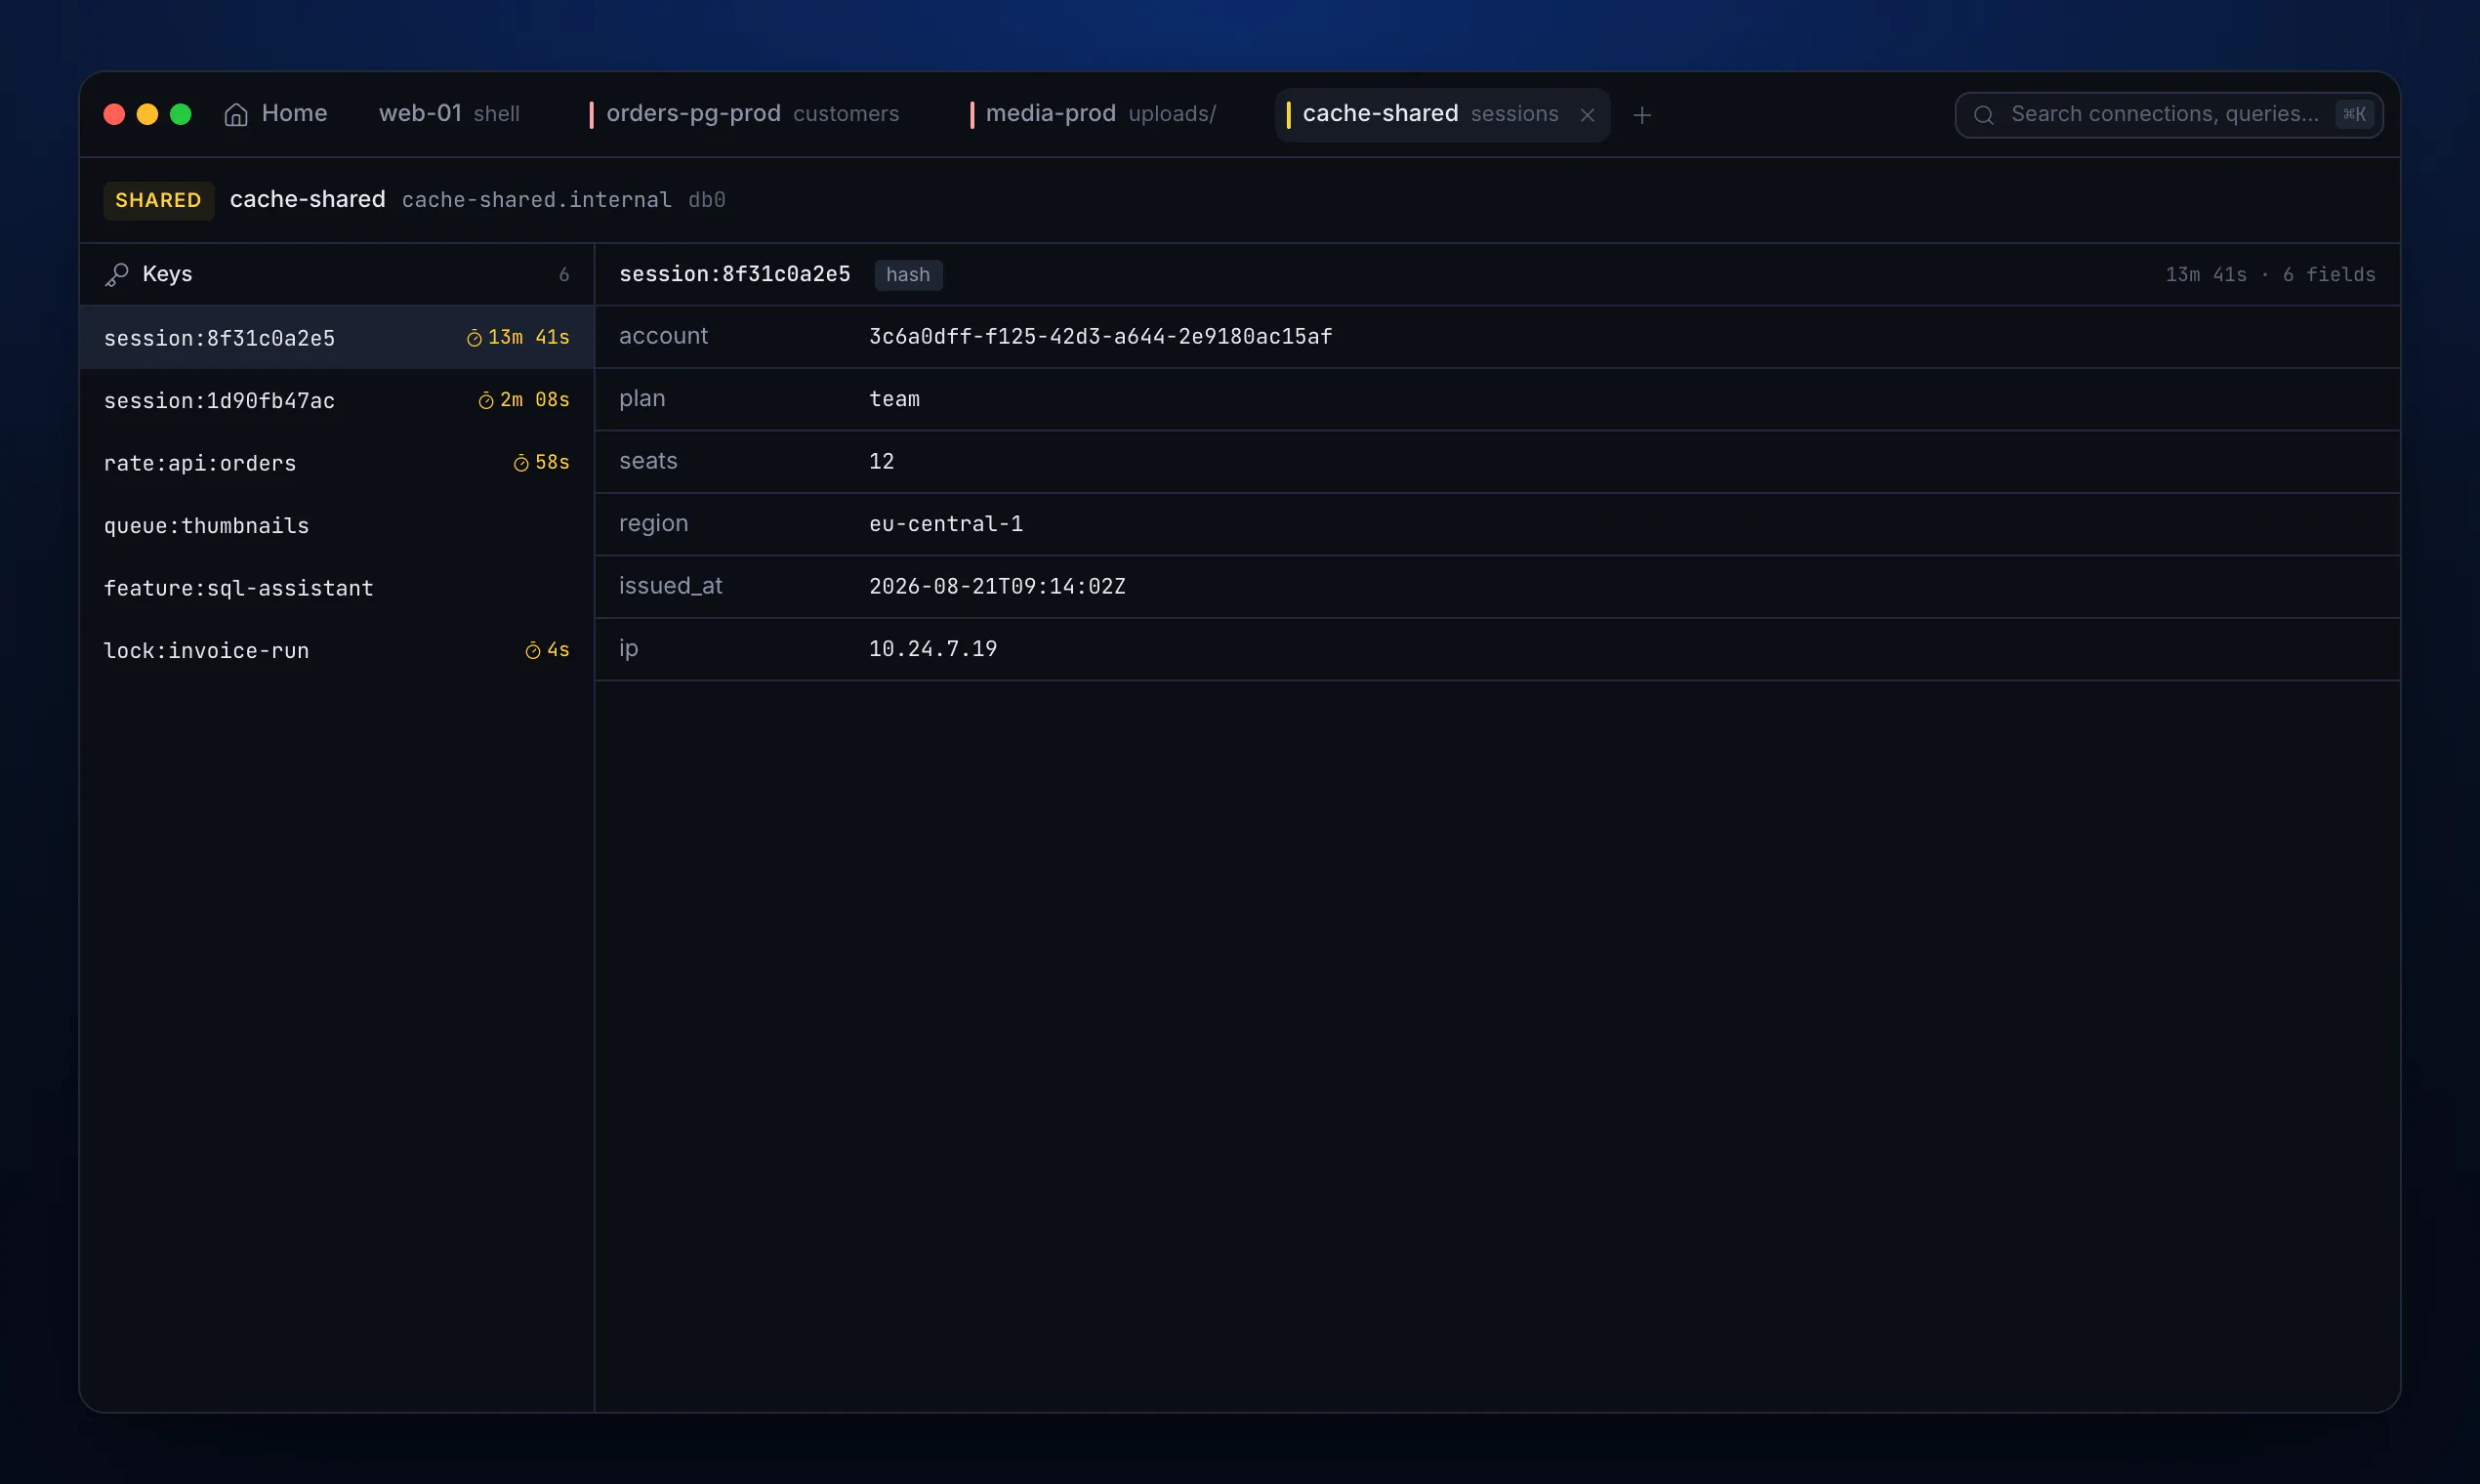Click timer icon on lock:invoice-run row
Screen dimensions: 2480x1484
tap(533, 650)
